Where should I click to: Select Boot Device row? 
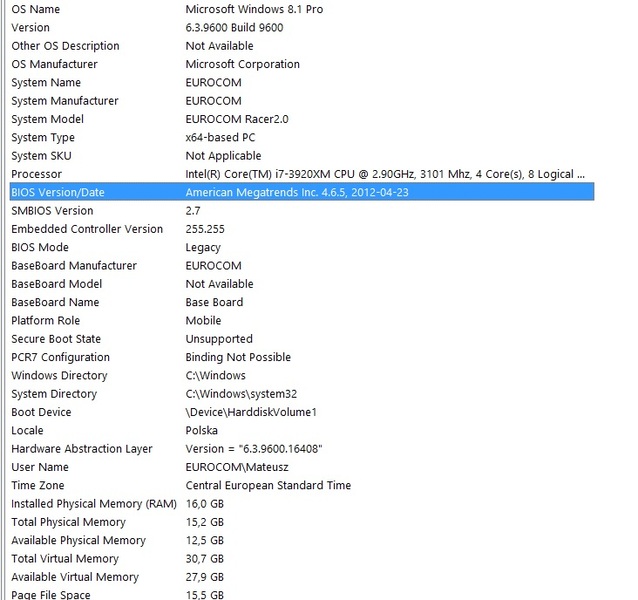point(302,412)
